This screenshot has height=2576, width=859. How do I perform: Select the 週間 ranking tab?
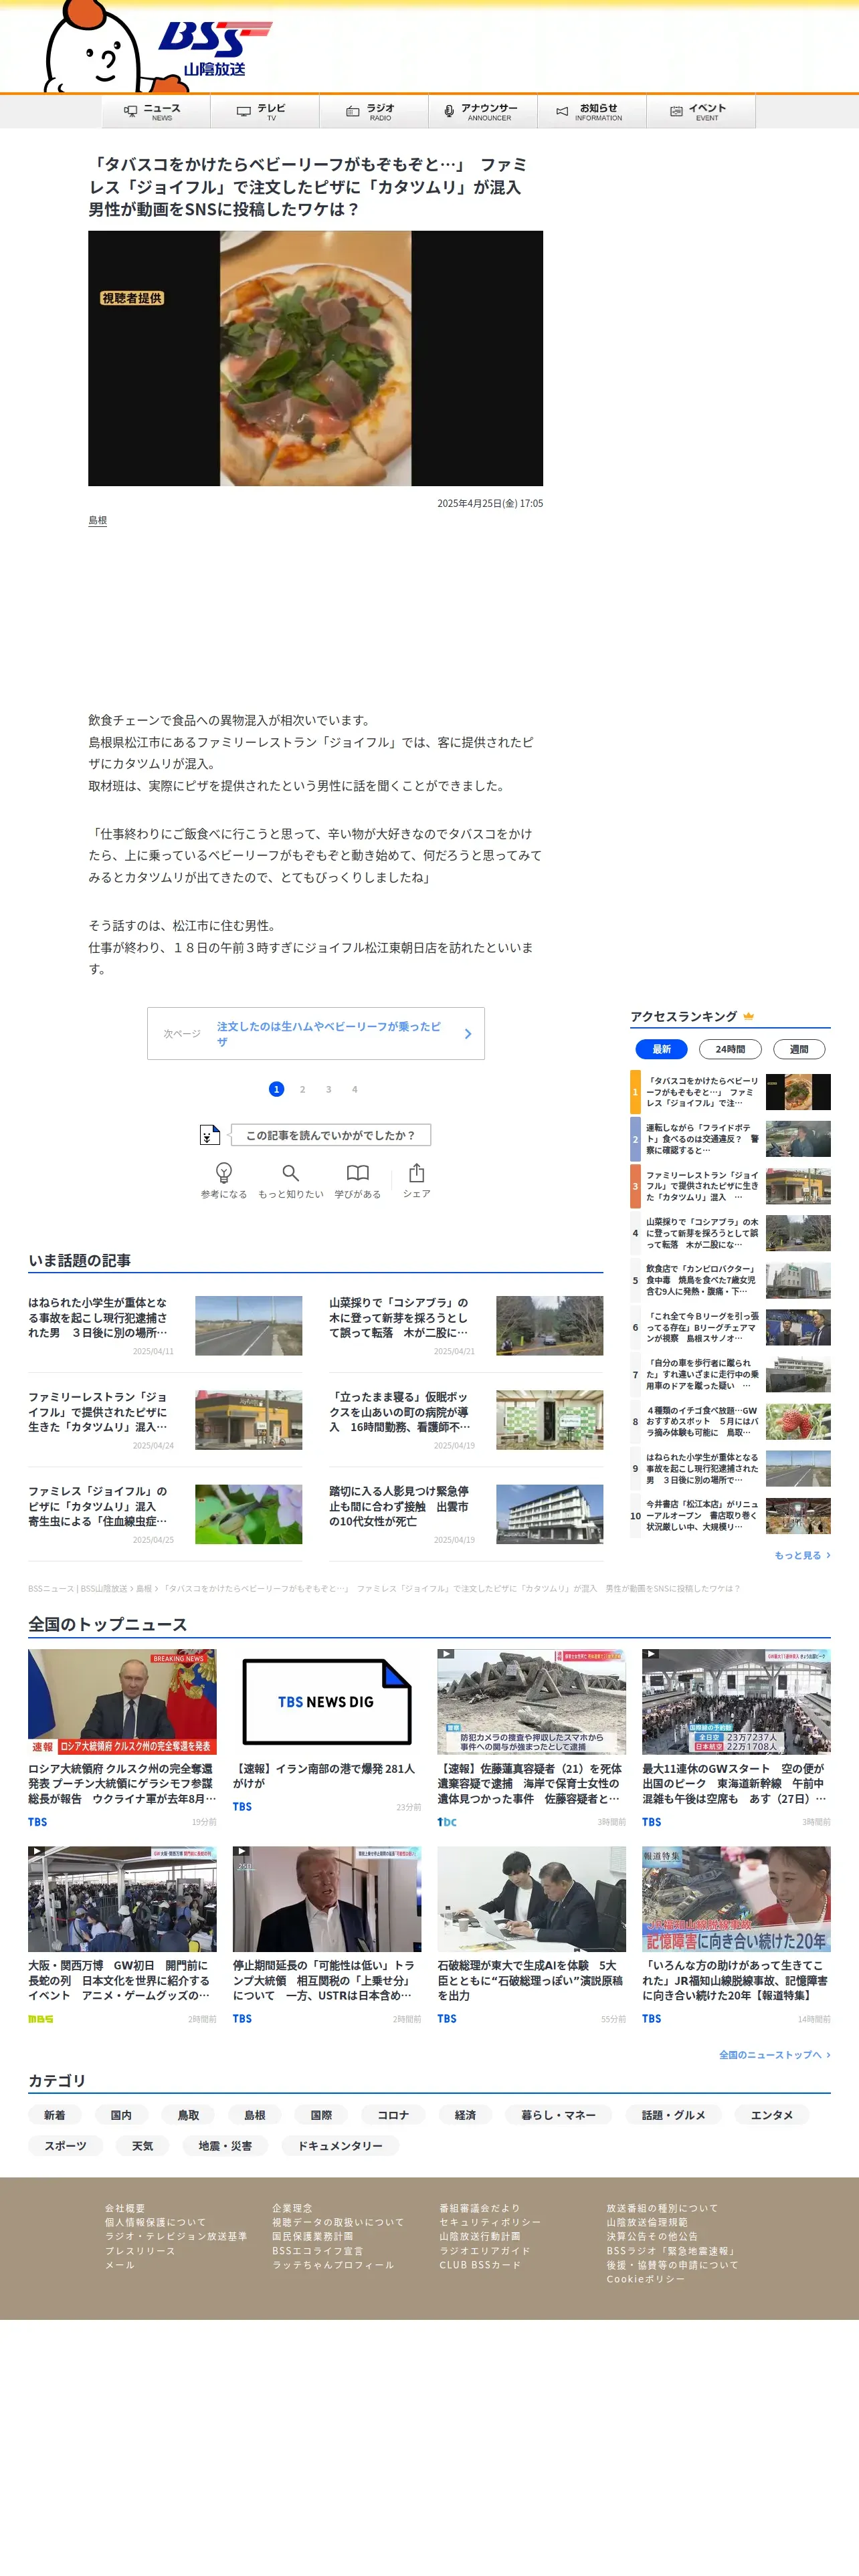coord(799,1049)
